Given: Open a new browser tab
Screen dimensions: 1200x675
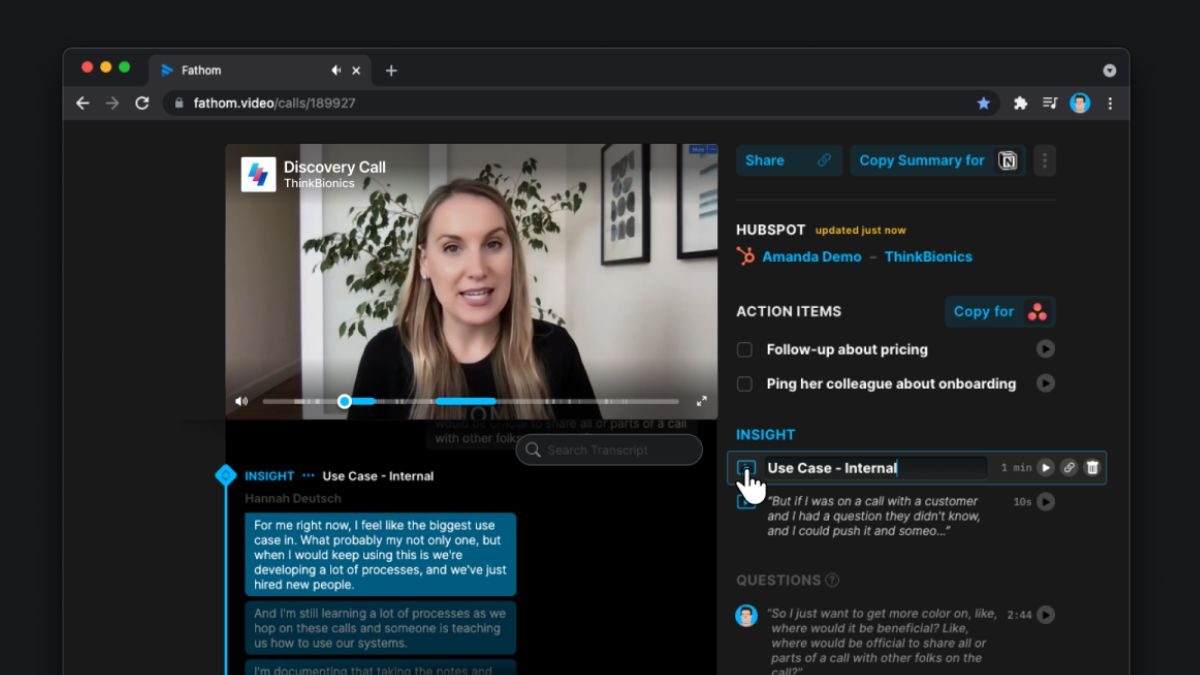Looking at the screenshot, I should 391,70.
